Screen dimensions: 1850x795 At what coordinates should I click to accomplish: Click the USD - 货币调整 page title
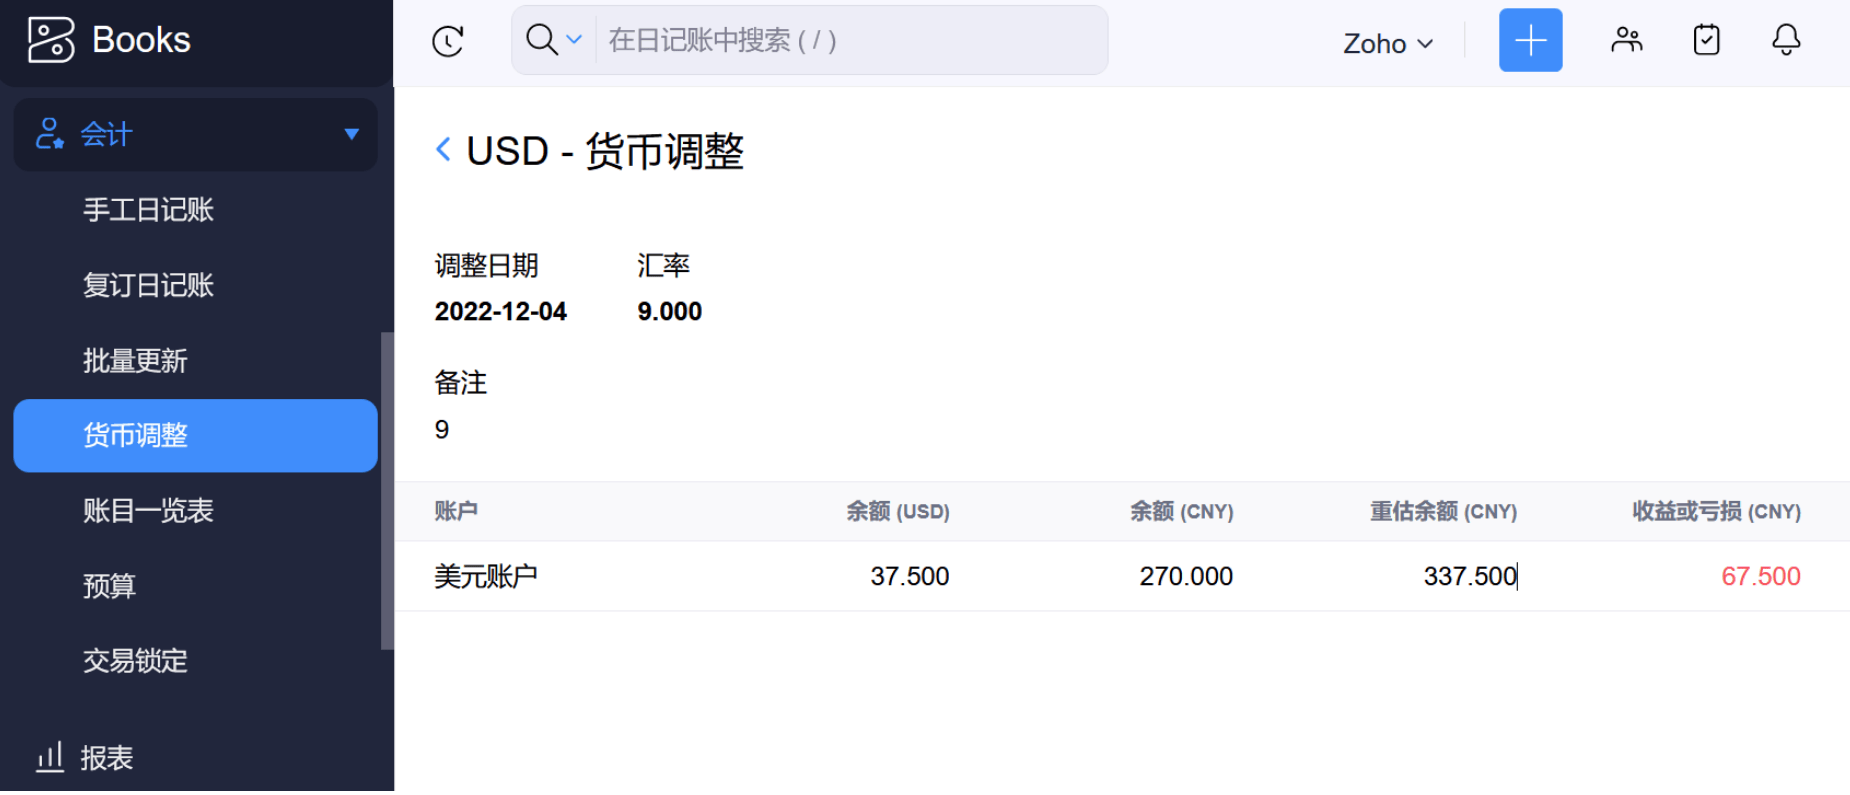(605, 151)
